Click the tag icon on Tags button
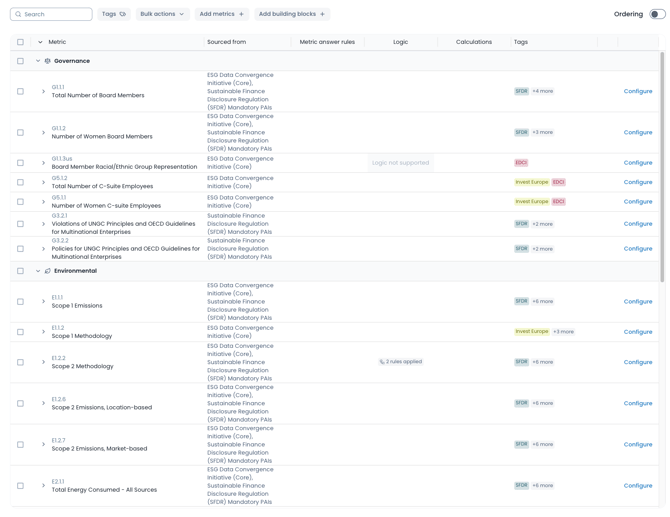The width and height of the screenshot is (670, 517). [x=123, y=14]
